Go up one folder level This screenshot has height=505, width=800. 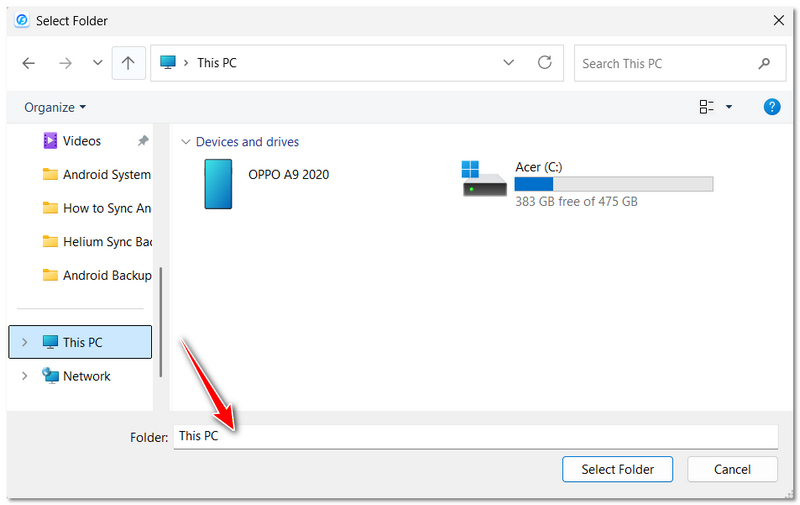click(x=129, y=63)
